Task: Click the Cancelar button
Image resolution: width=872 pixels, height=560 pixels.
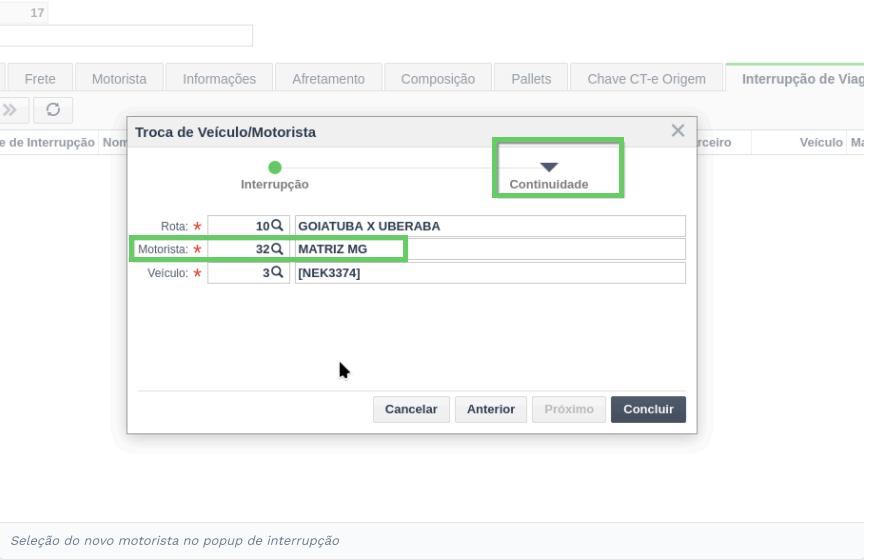Action: tap(411, 409)
